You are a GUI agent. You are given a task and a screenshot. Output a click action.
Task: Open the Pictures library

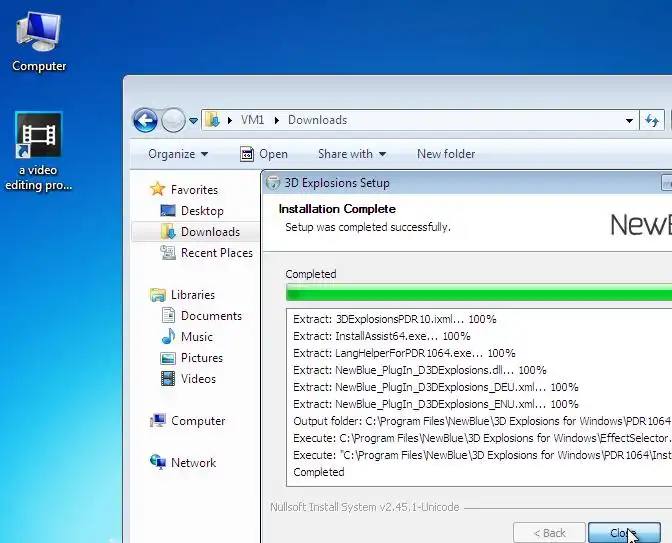[x=202, y=358]
